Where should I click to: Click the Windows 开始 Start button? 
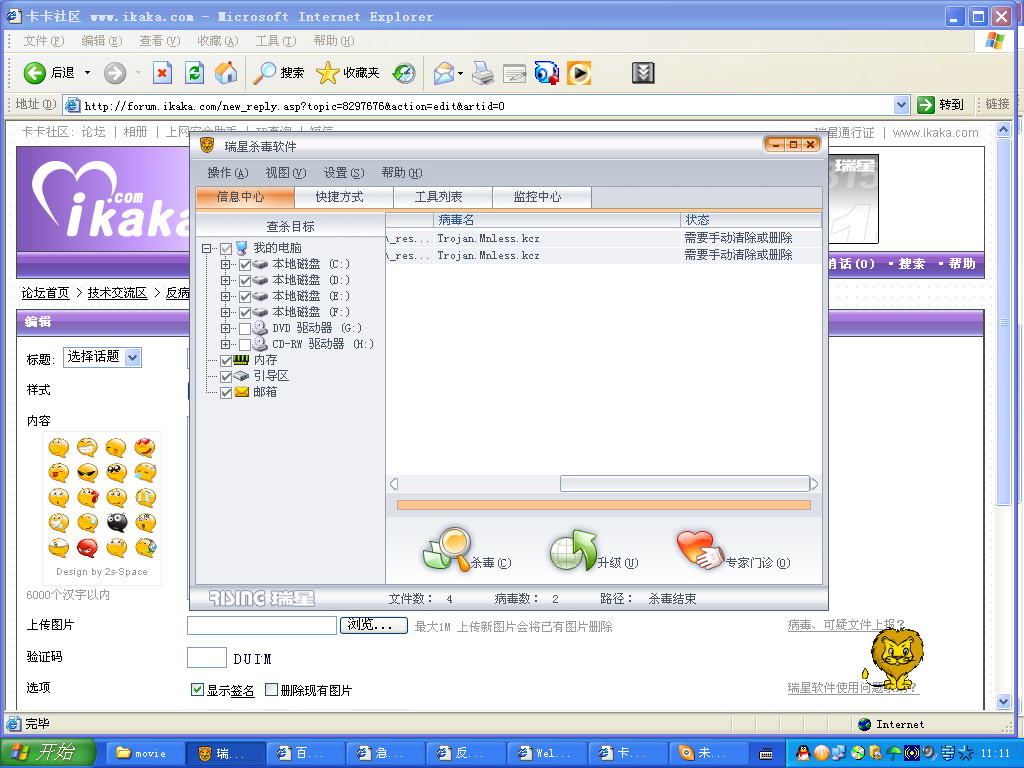(48, 753)
